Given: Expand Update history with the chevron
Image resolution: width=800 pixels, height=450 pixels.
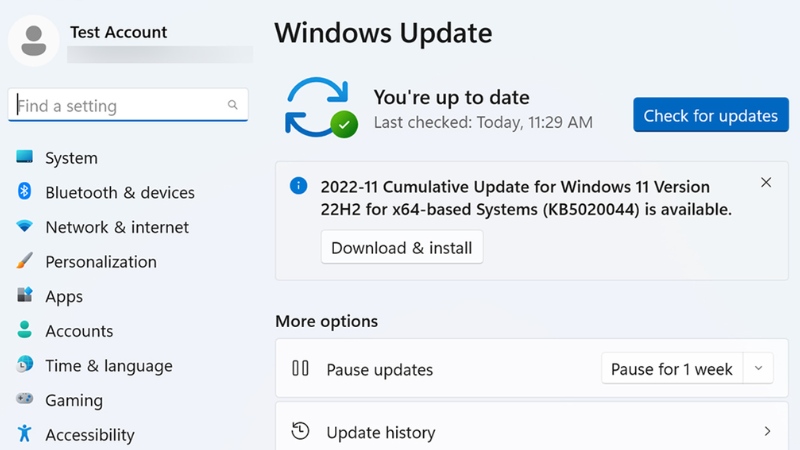Looking at the screenshot, I should [767, 432].
